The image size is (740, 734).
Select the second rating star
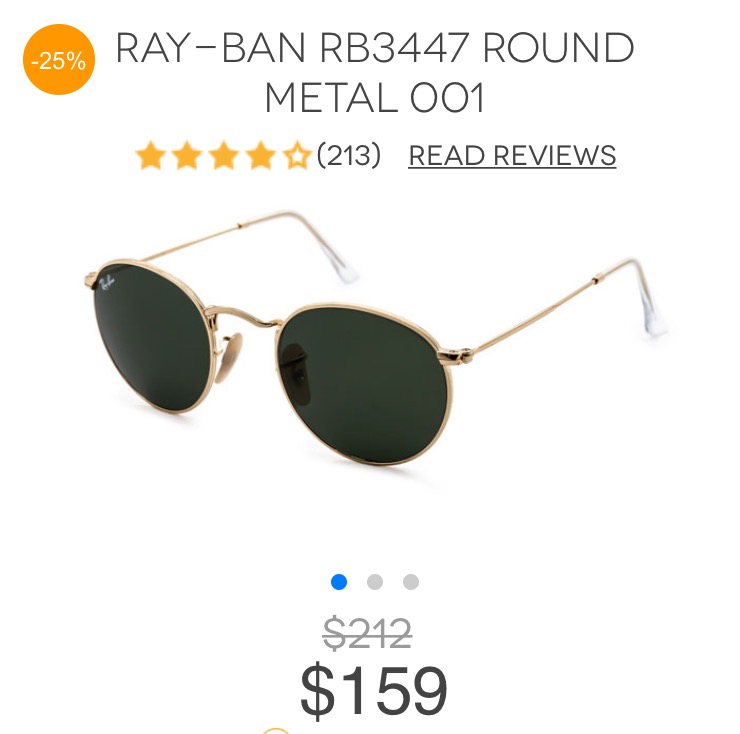[x=187, y=155]
